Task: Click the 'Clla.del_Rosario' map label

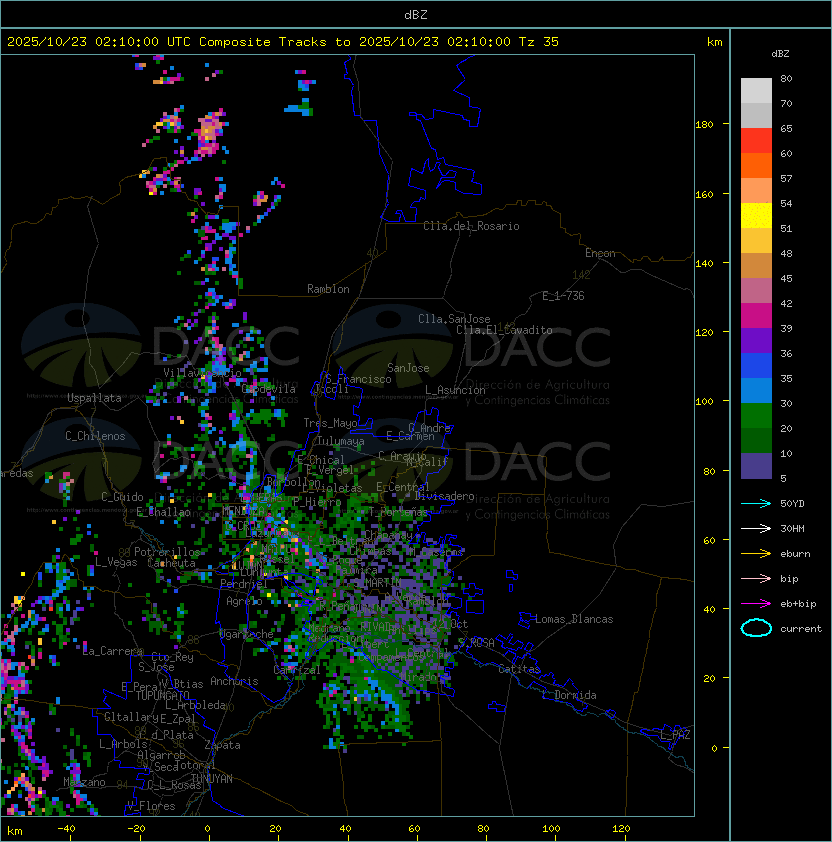Action: [471, 226]
